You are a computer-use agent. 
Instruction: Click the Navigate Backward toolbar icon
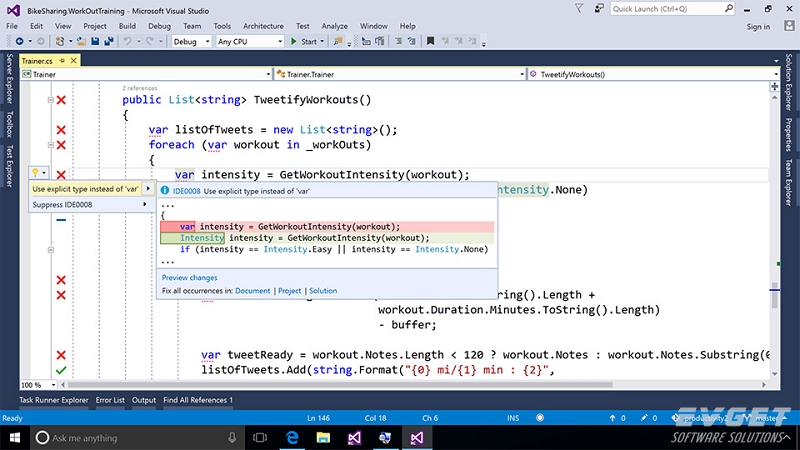[19, 41]
